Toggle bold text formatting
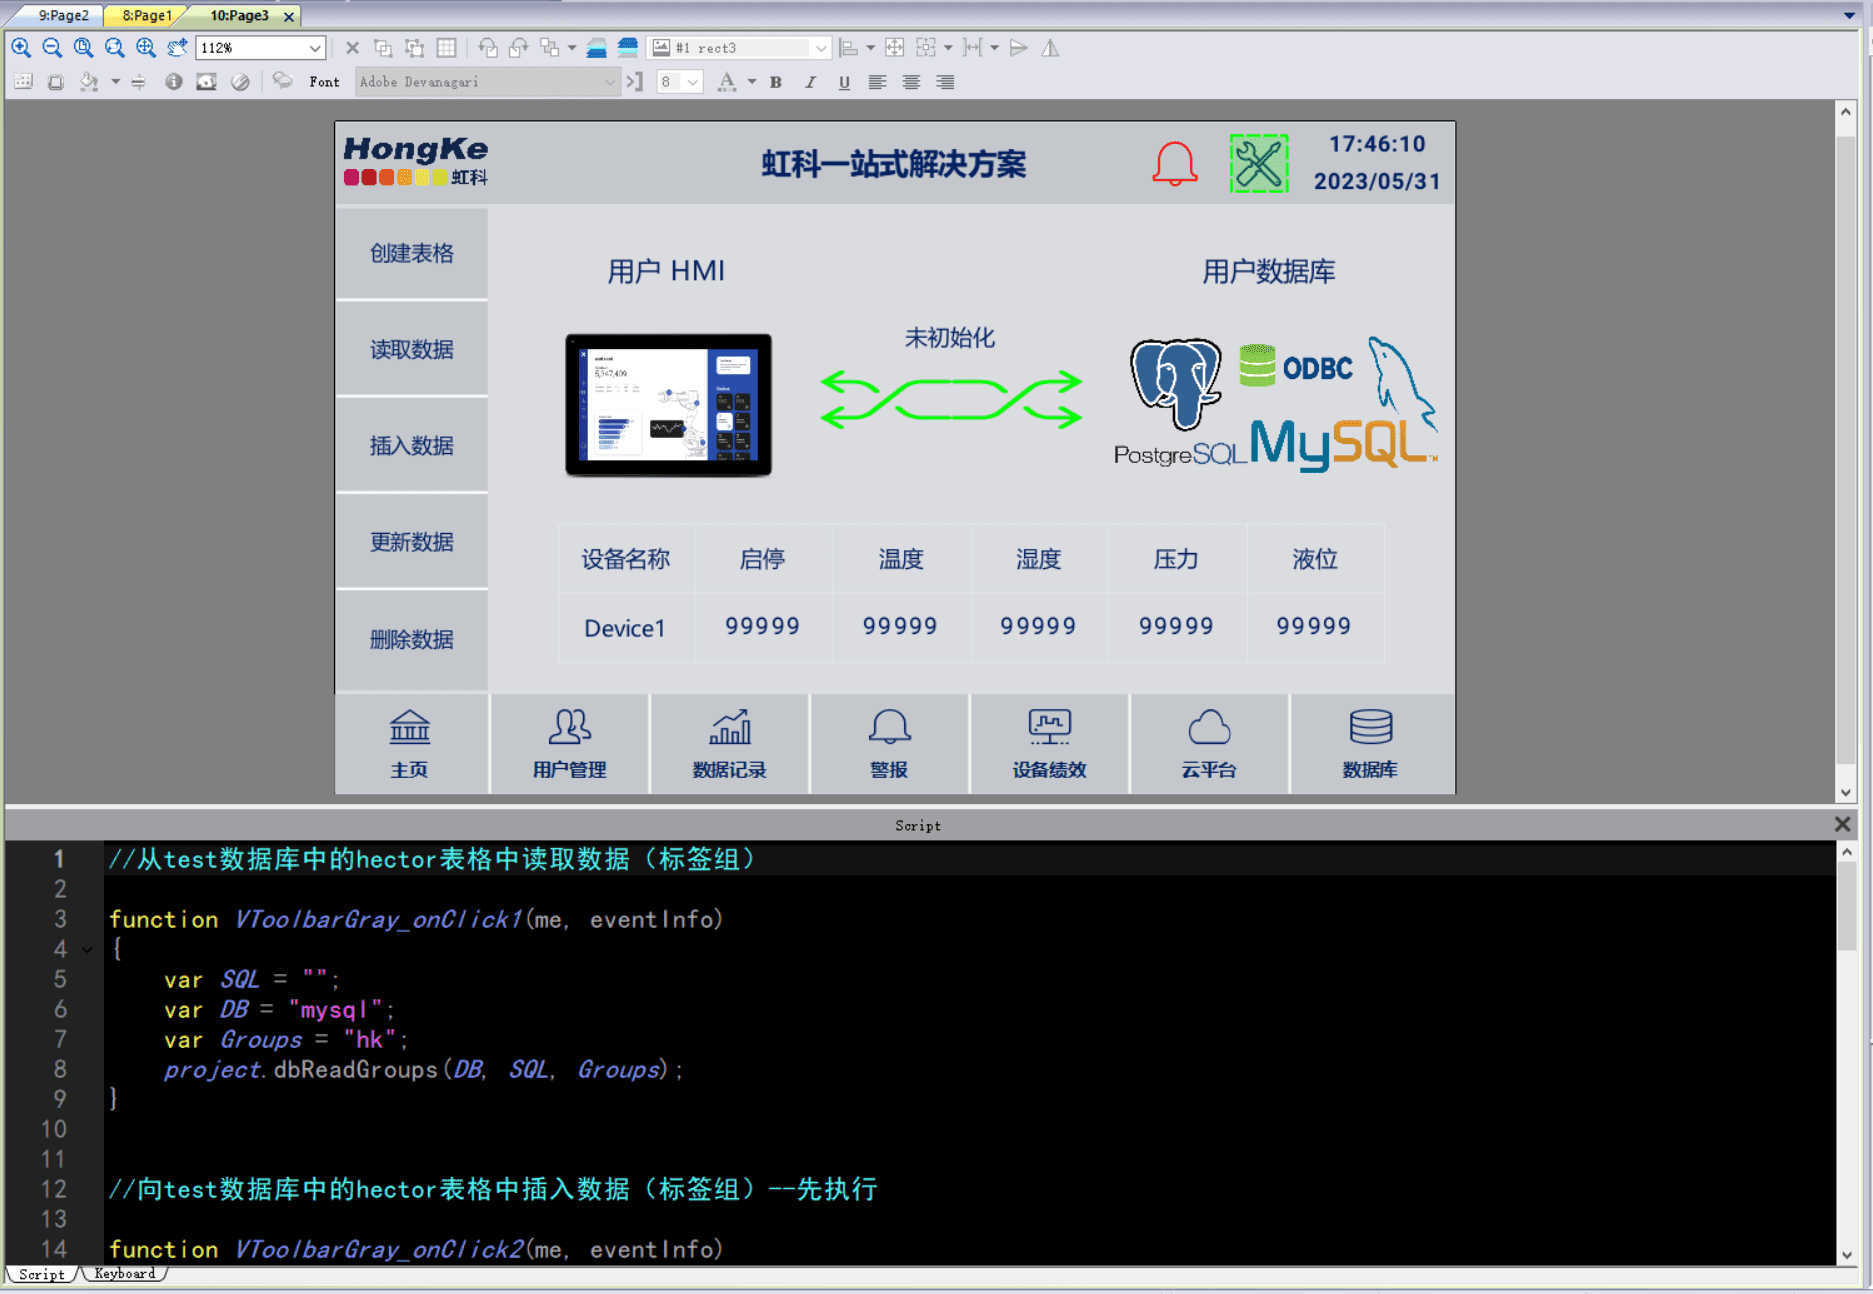The image size is (1873, 1294). point(776,82)
